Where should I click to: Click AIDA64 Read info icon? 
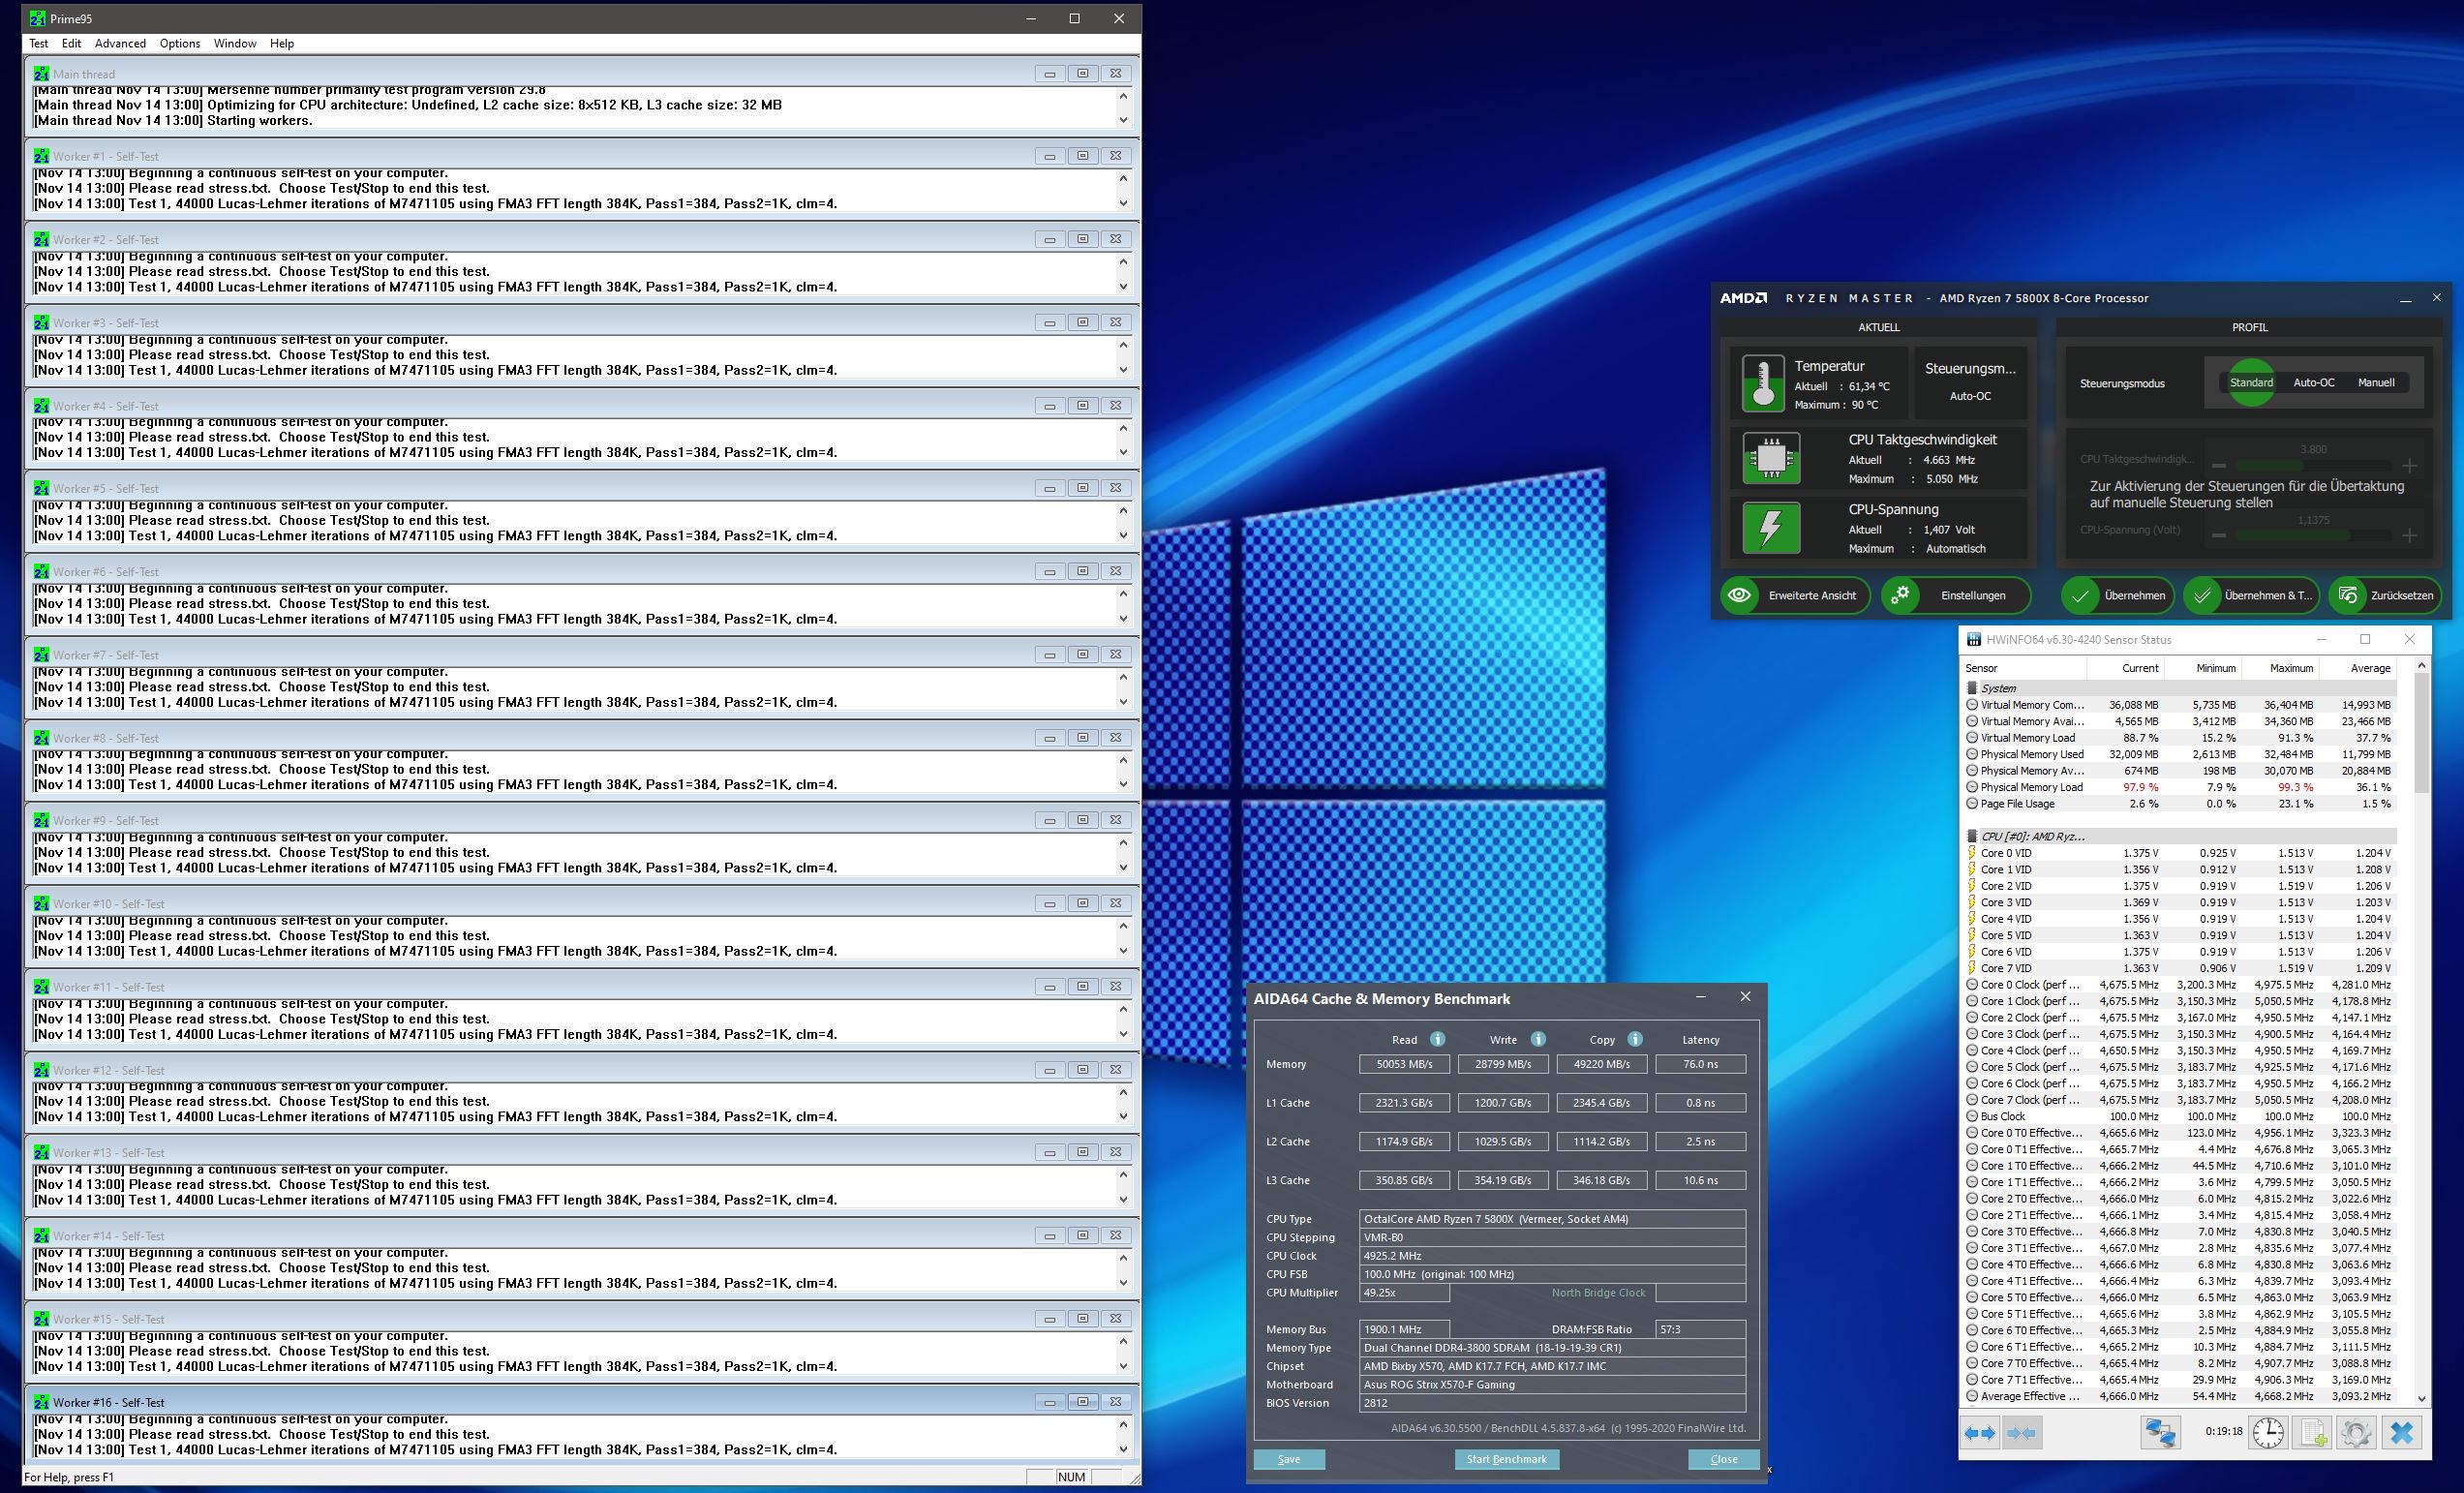click(1437, 1039)
